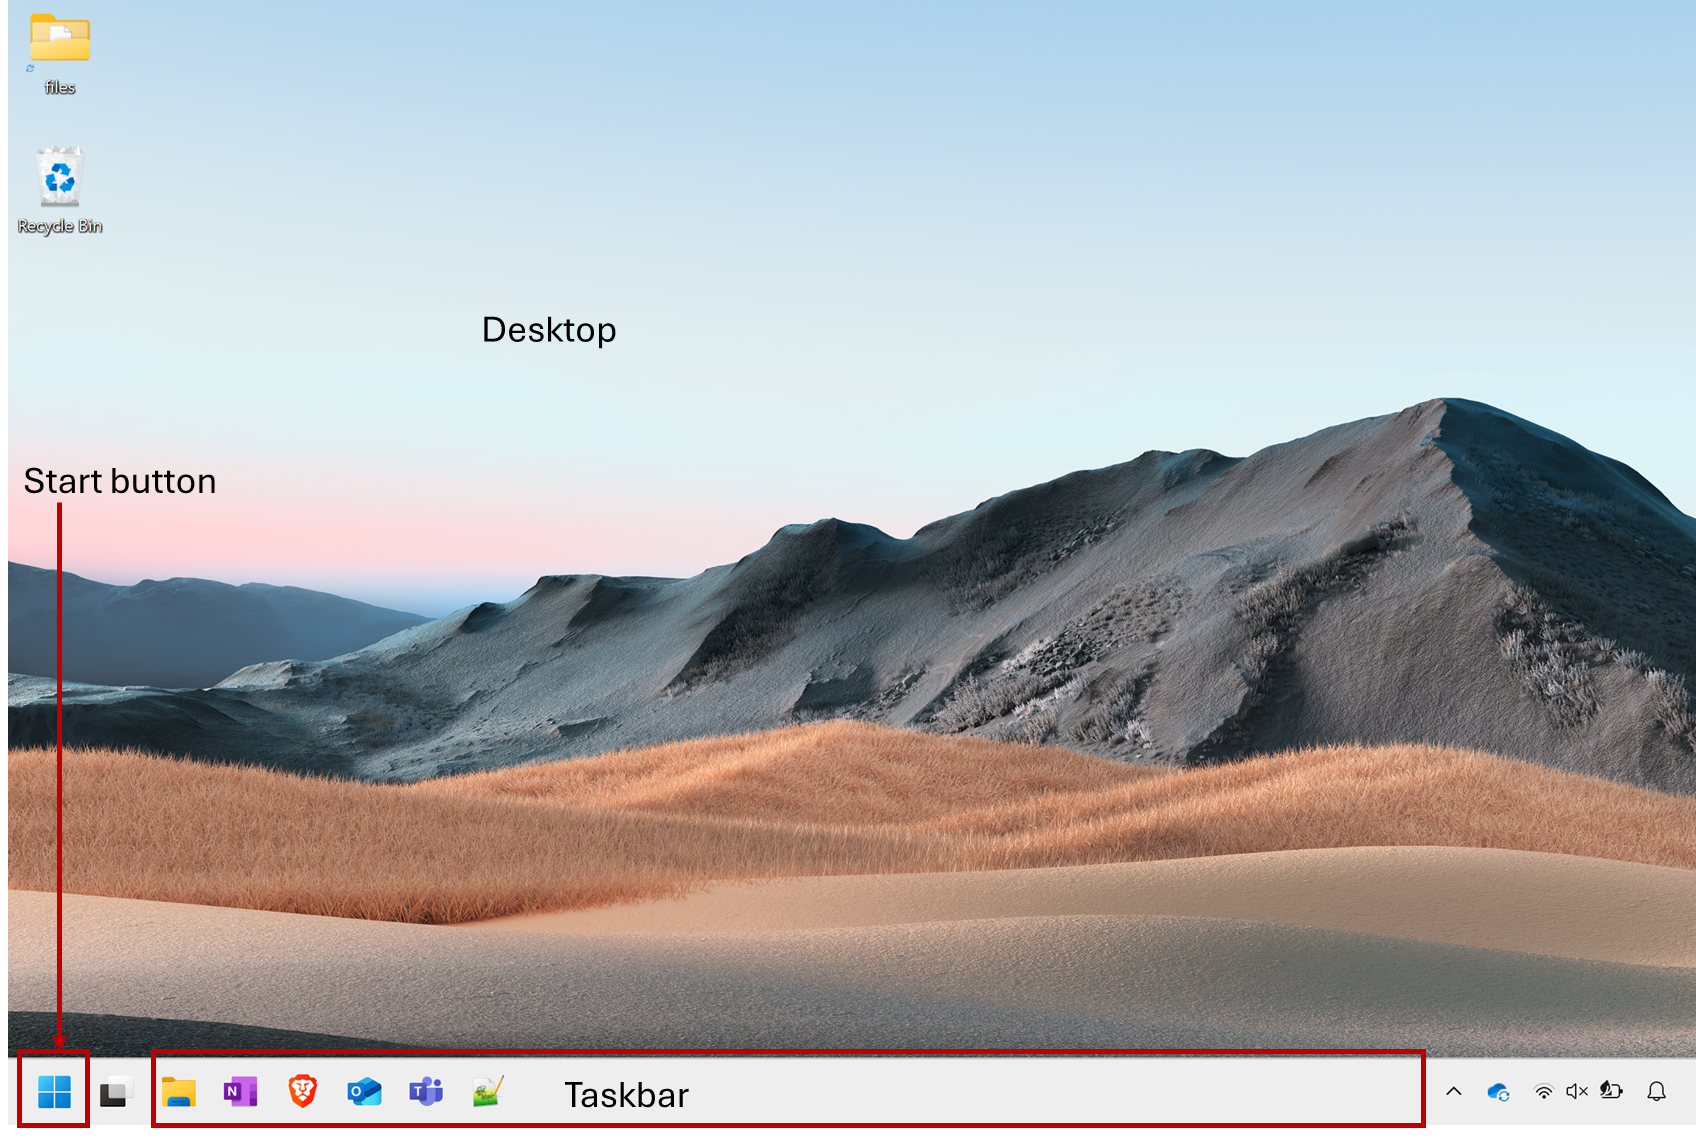Screen dimensions: 1696x1141
Task: Click the red arrow pointing to Start
Action: [x=60, y=780]
